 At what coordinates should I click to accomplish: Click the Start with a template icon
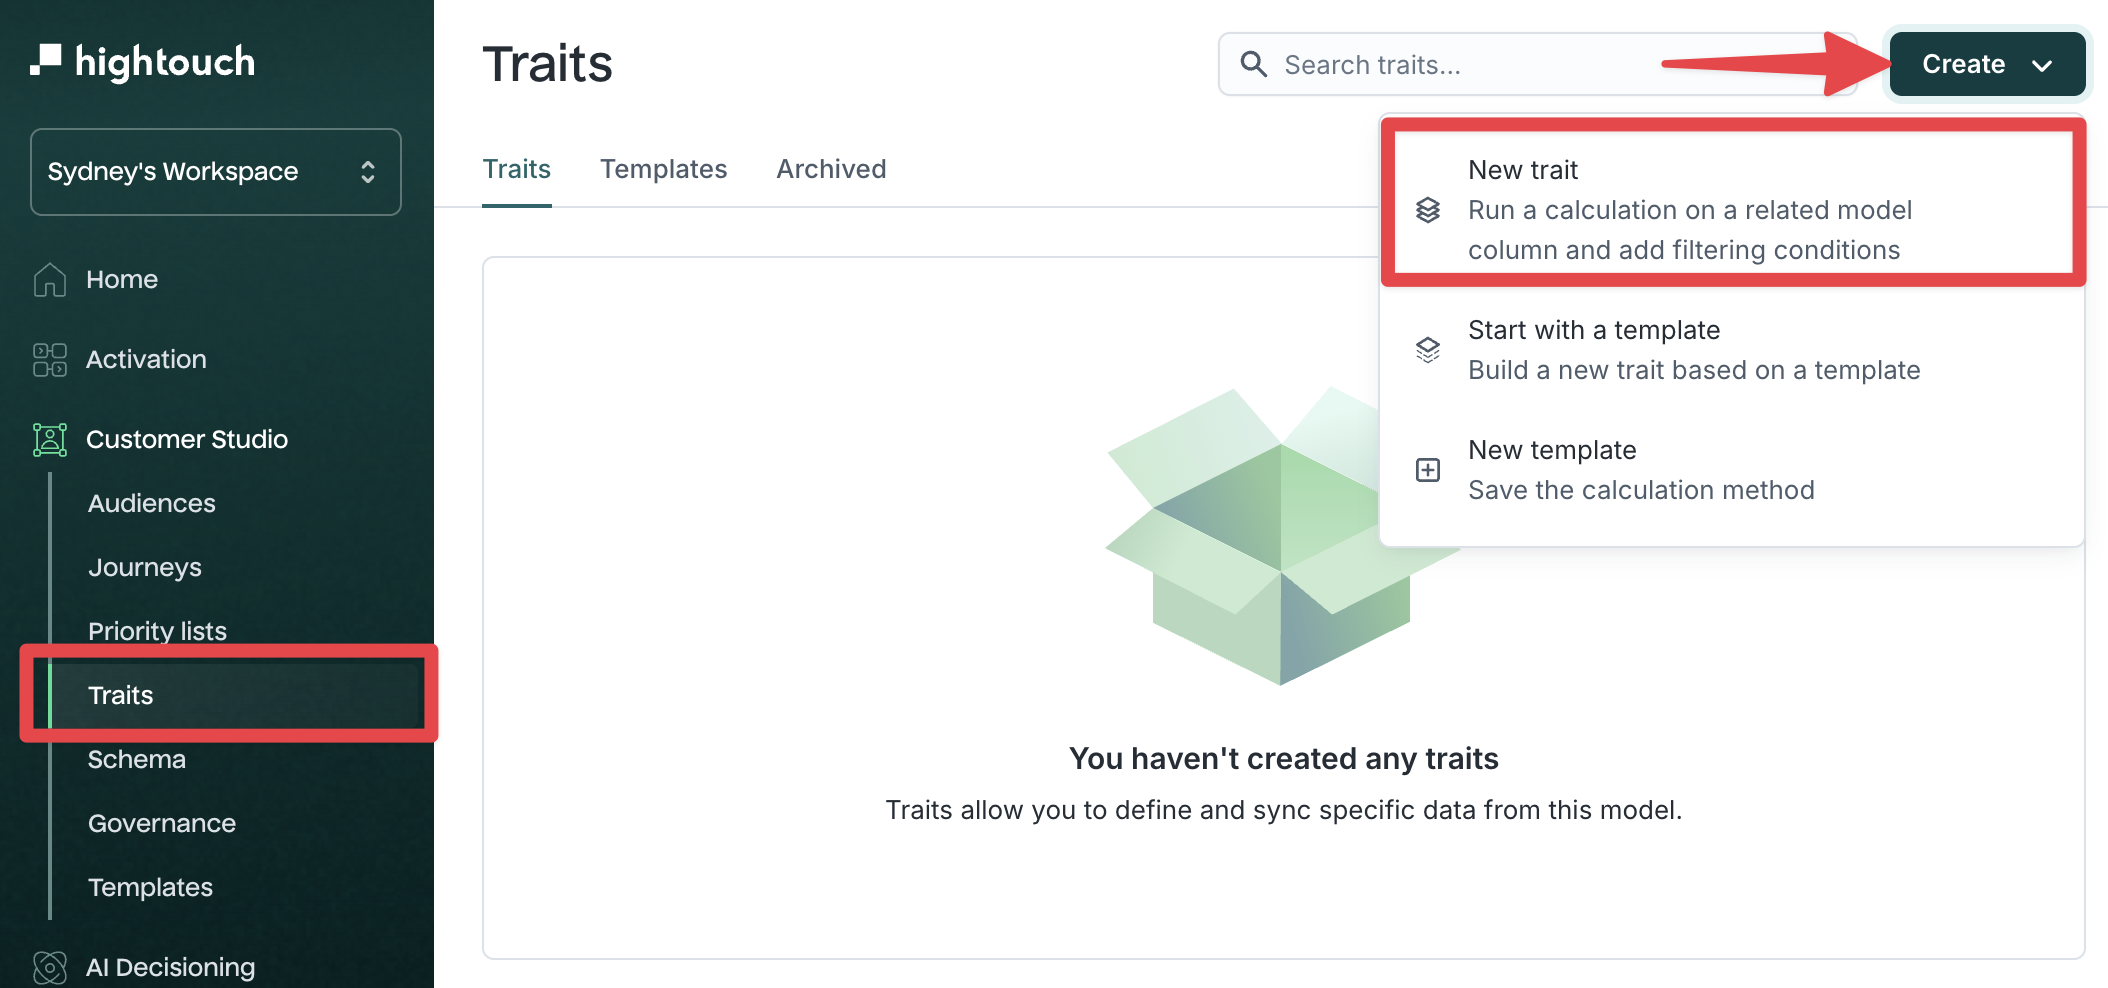click(1428, 350)
